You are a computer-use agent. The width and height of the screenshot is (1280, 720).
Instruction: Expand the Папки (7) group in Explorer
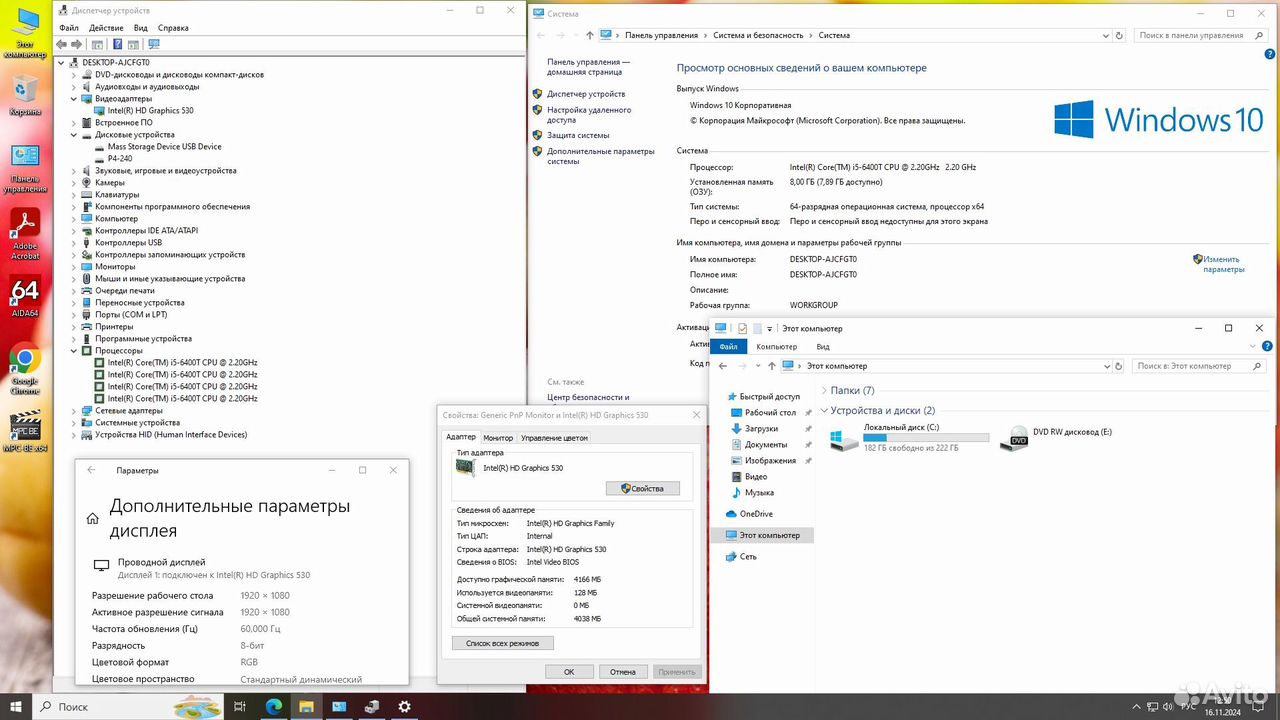[824, 391]
